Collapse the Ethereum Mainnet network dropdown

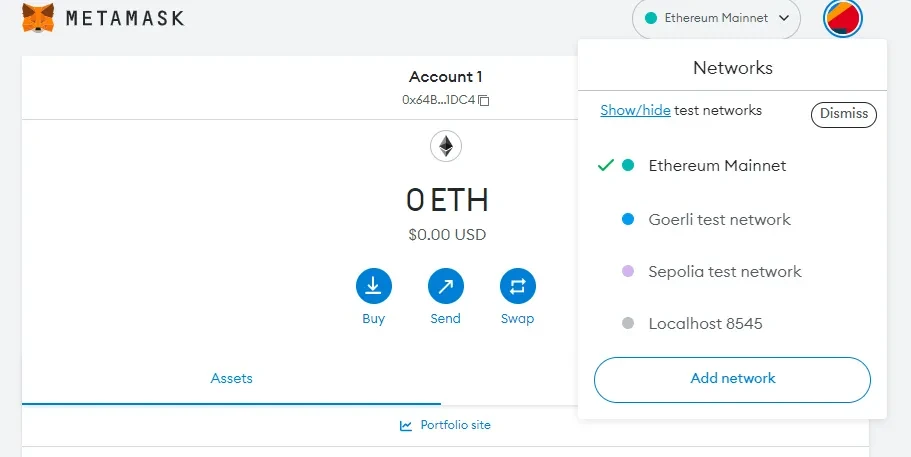[716, 19]
